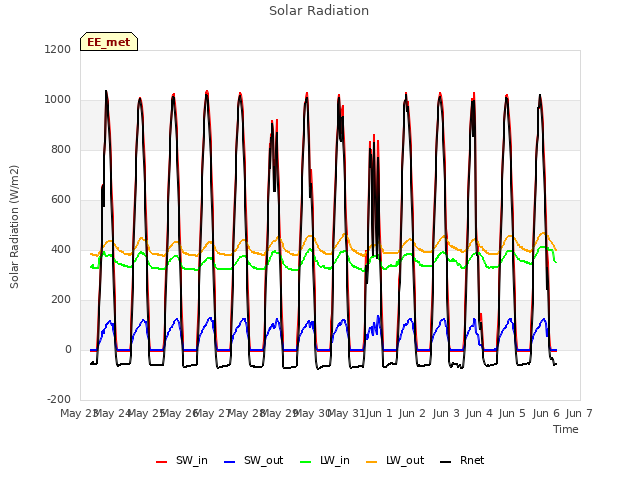This screenshot has height=480, width=640.
Task: Click the Jun 2 x-axis tick label
Action: [x=412, y=413]
